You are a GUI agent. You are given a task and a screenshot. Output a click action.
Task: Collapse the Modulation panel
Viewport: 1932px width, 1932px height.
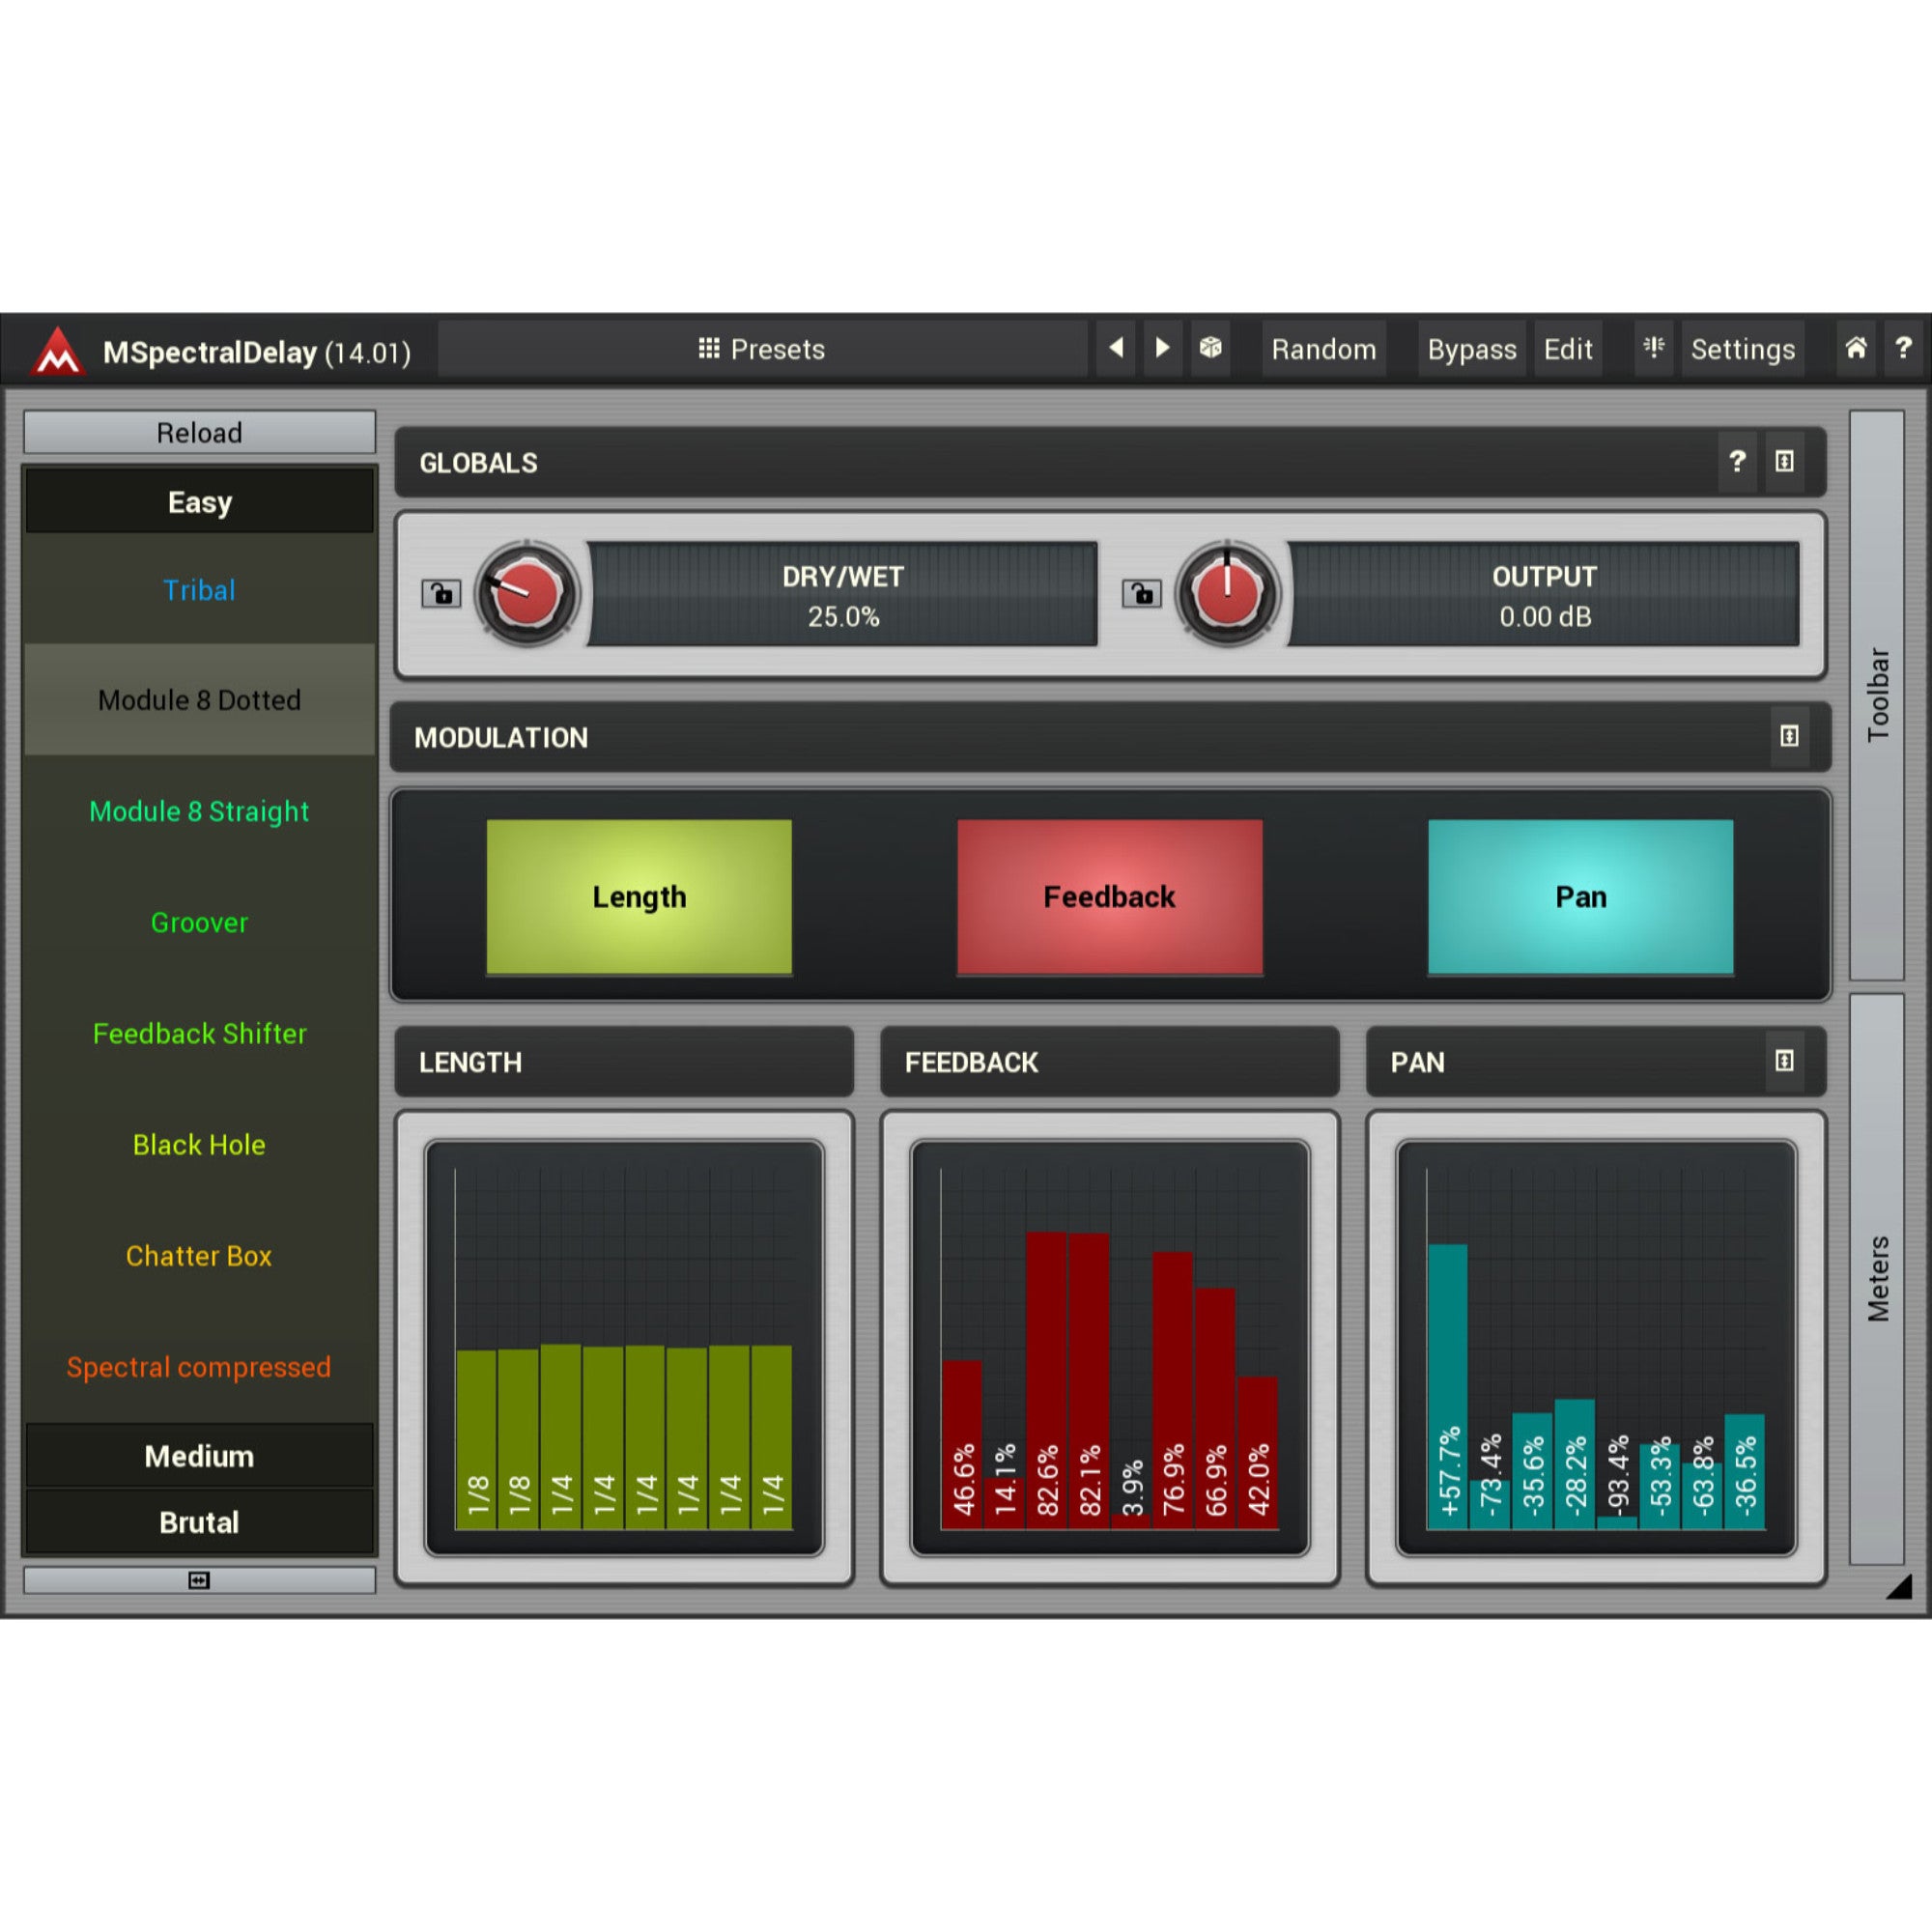[1789, 736]
